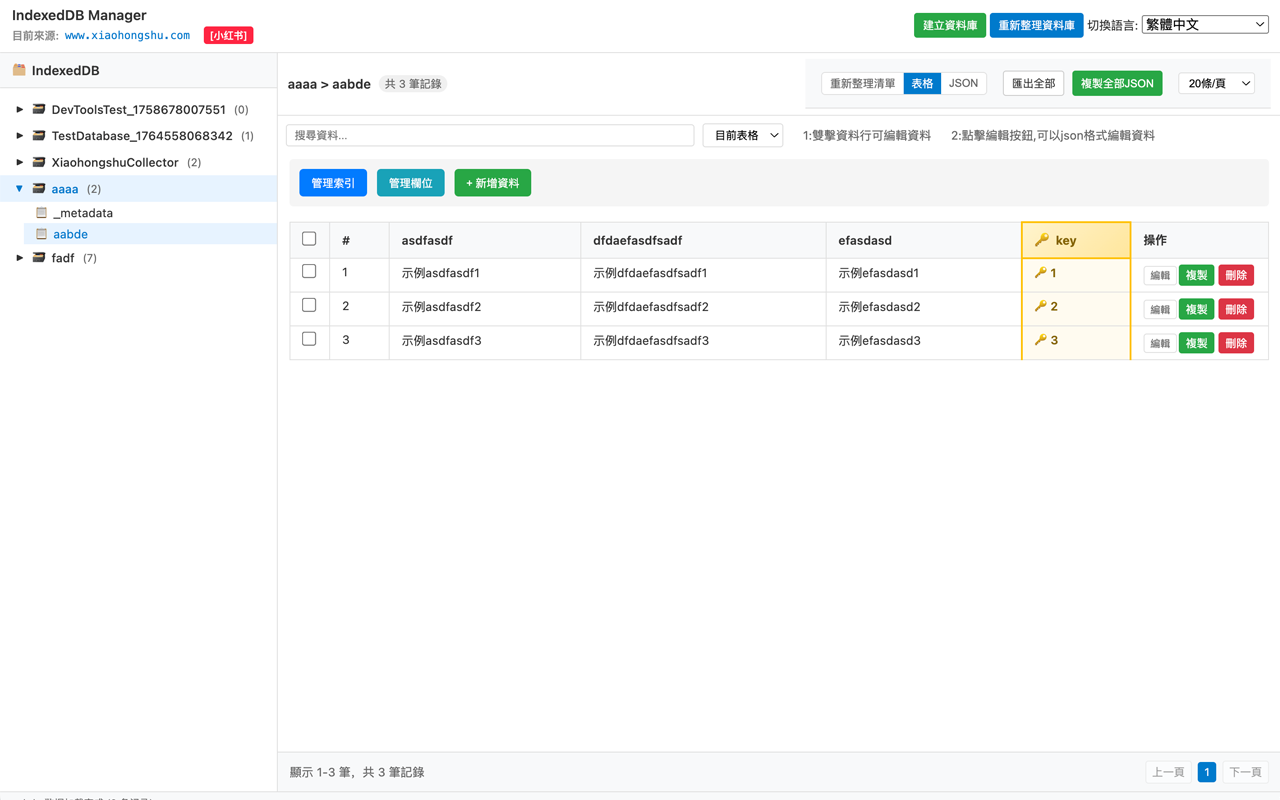This screenshot has height=800, width=1280.
Task: Click the key icon in row 1
Action: (x=1040, y=273)
